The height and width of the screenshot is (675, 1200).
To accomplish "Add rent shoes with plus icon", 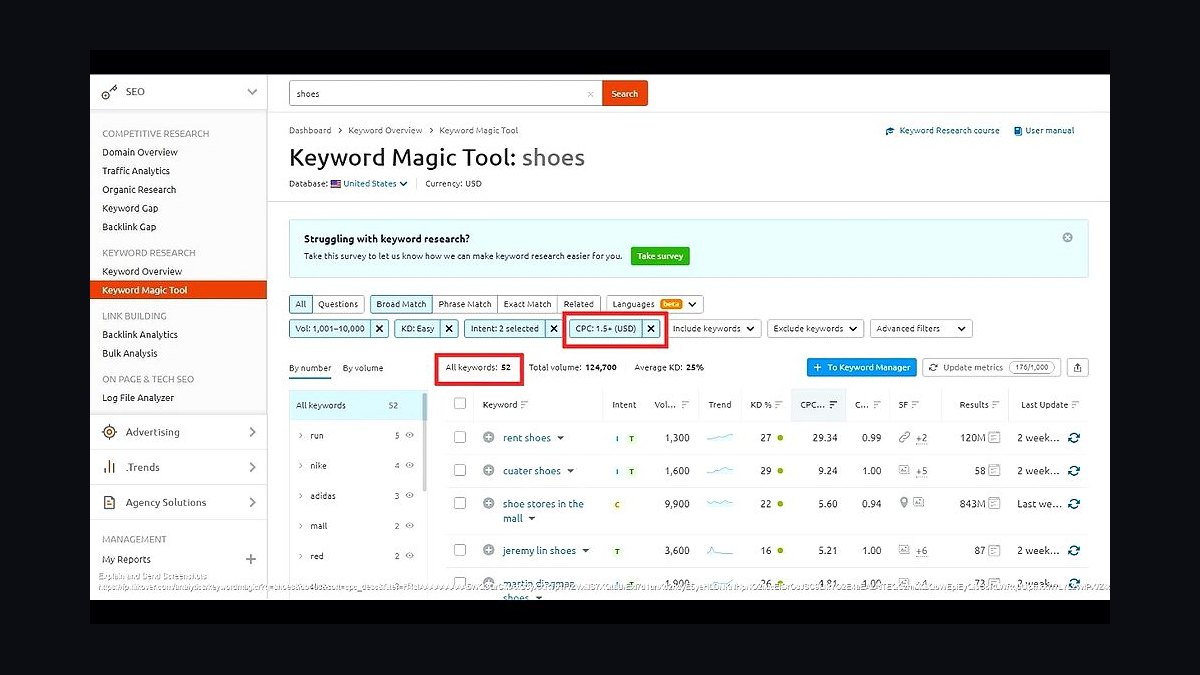I will pyautogui.click(x=489, y=438).
